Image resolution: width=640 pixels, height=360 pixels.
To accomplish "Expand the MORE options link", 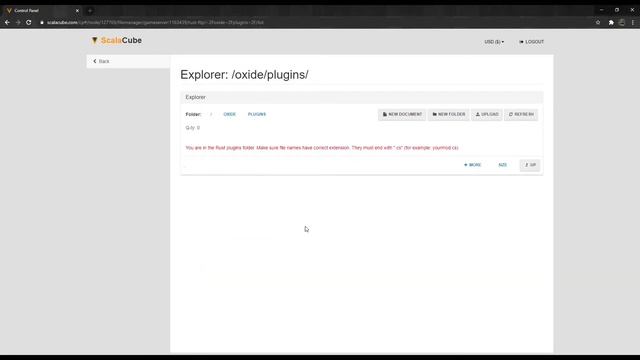I will (473, 165).
